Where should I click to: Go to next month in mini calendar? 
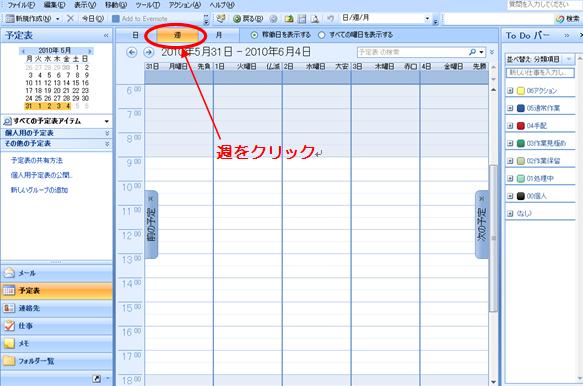click(89, 51)
